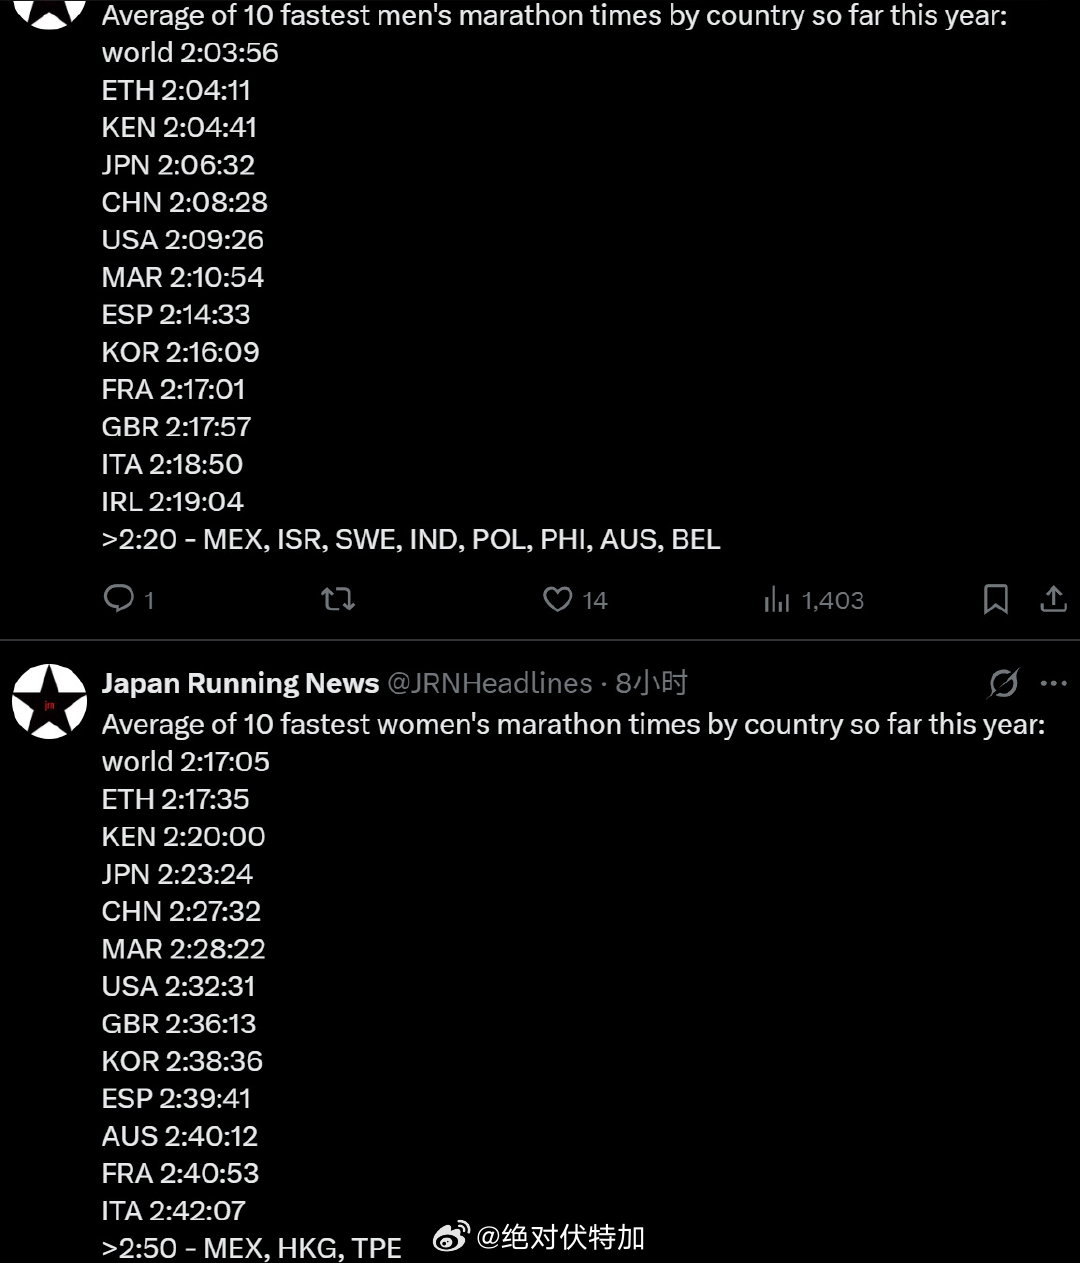
Task: Open view analytics bar chart icon
Action: coord(777,600)
